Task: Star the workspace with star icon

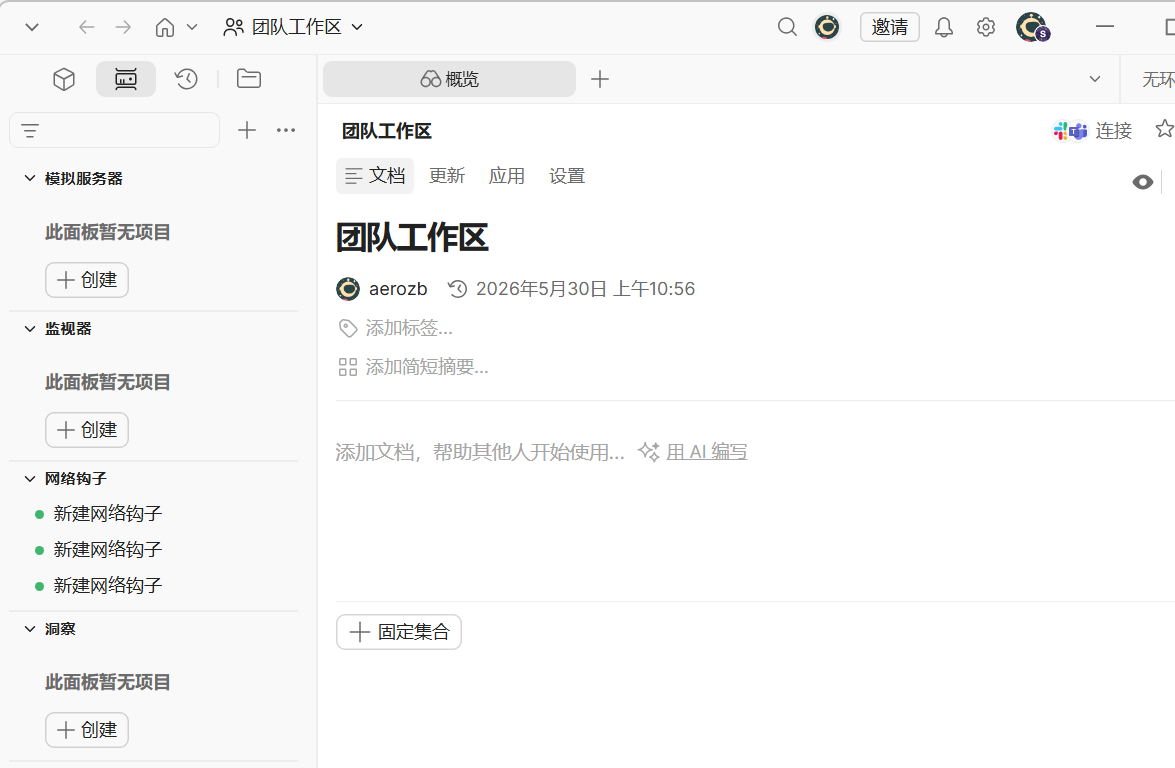Action: tap(1164, 129)
